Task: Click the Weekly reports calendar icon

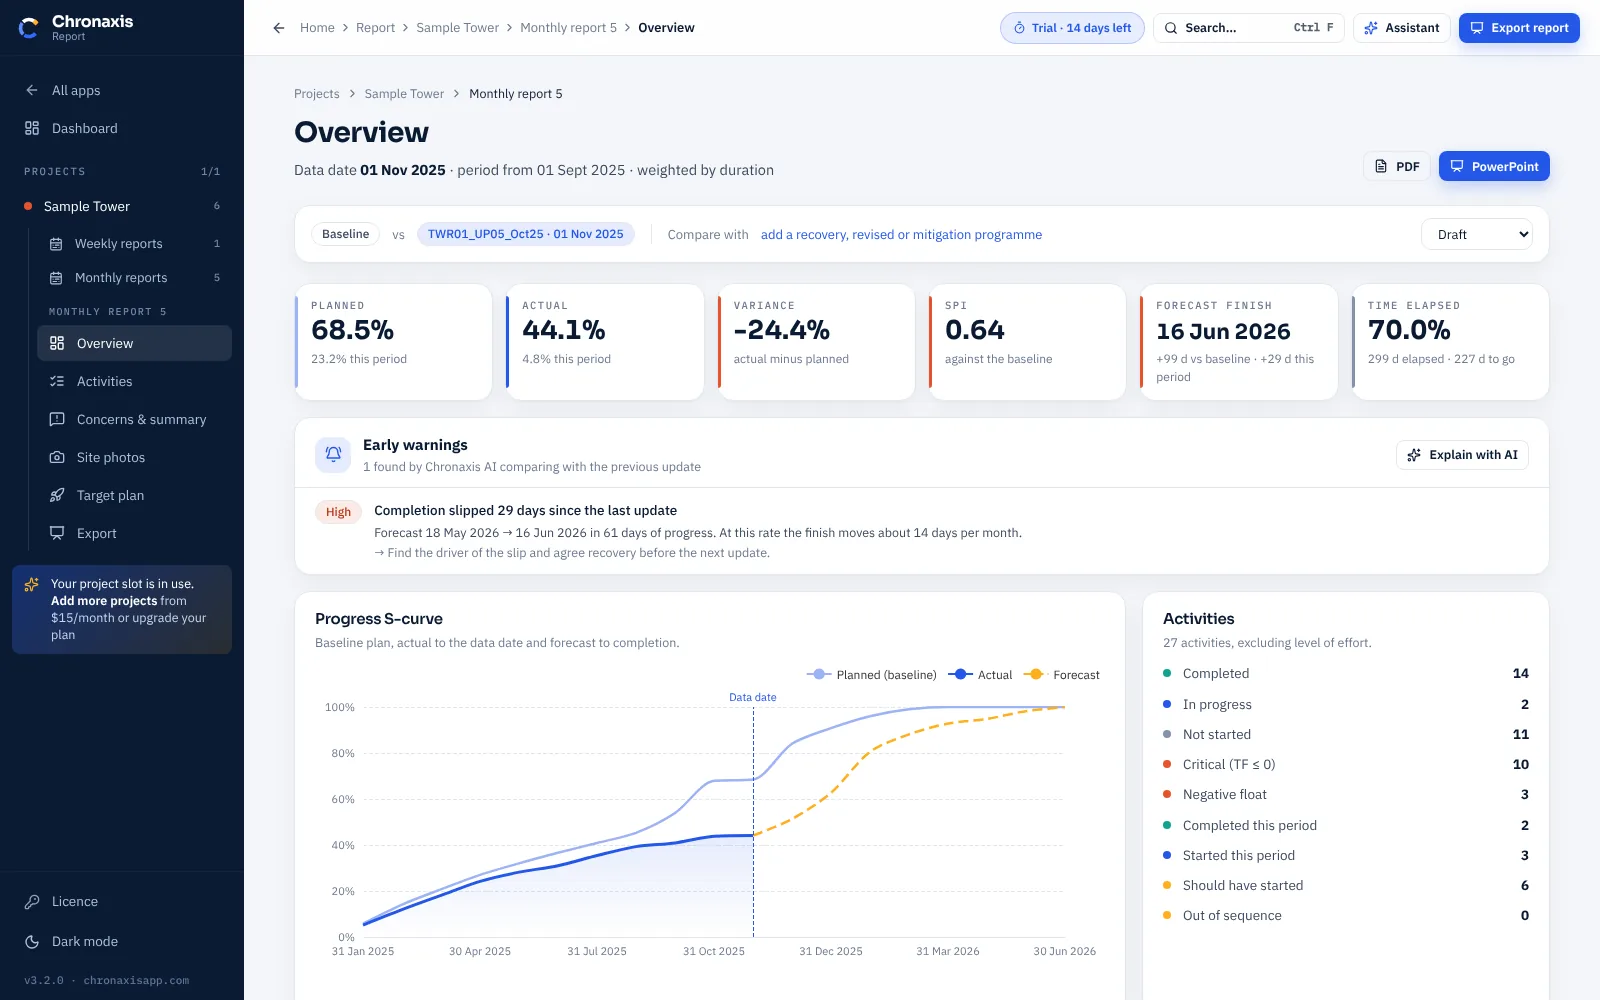Action: click(57, 244)
